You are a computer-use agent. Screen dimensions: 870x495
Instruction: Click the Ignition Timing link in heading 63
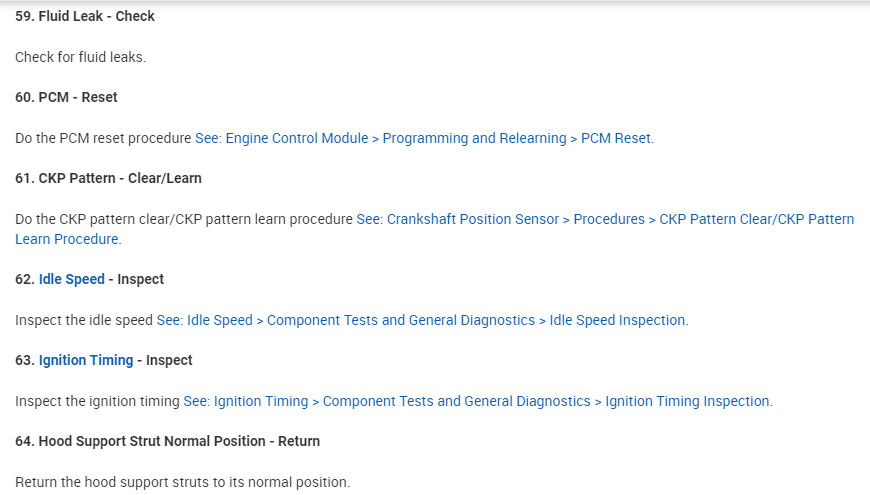[86, 360]
